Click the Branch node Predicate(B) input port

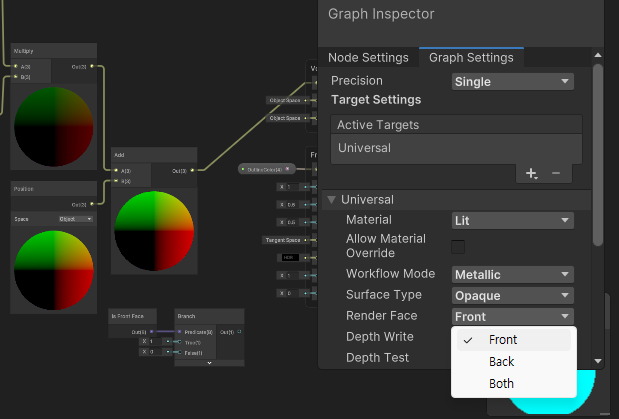[180, 332]
